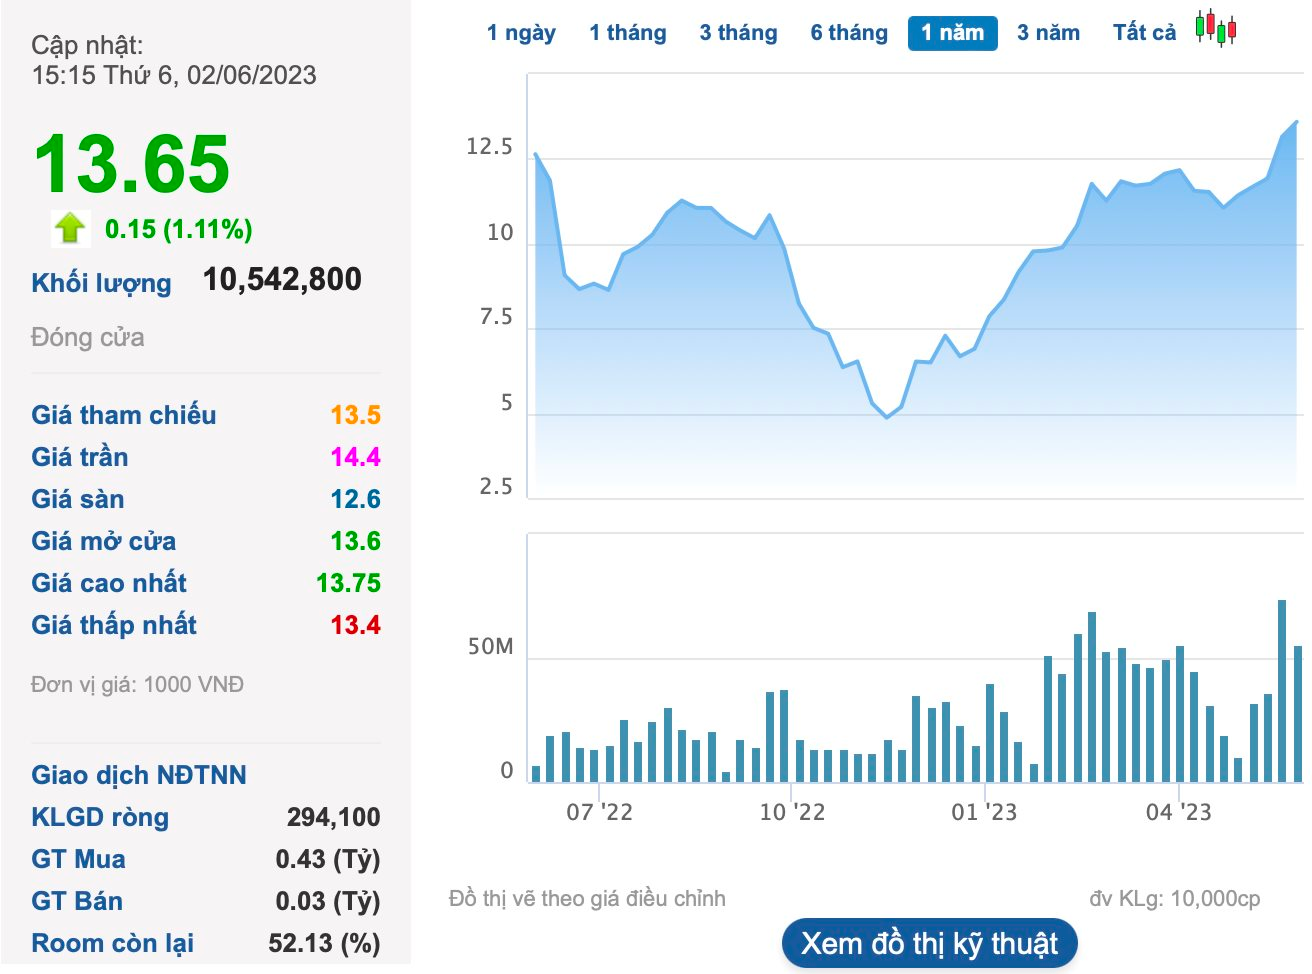Click the green price-up arrow icon
Screen dimensions: 1312x974
70,228
